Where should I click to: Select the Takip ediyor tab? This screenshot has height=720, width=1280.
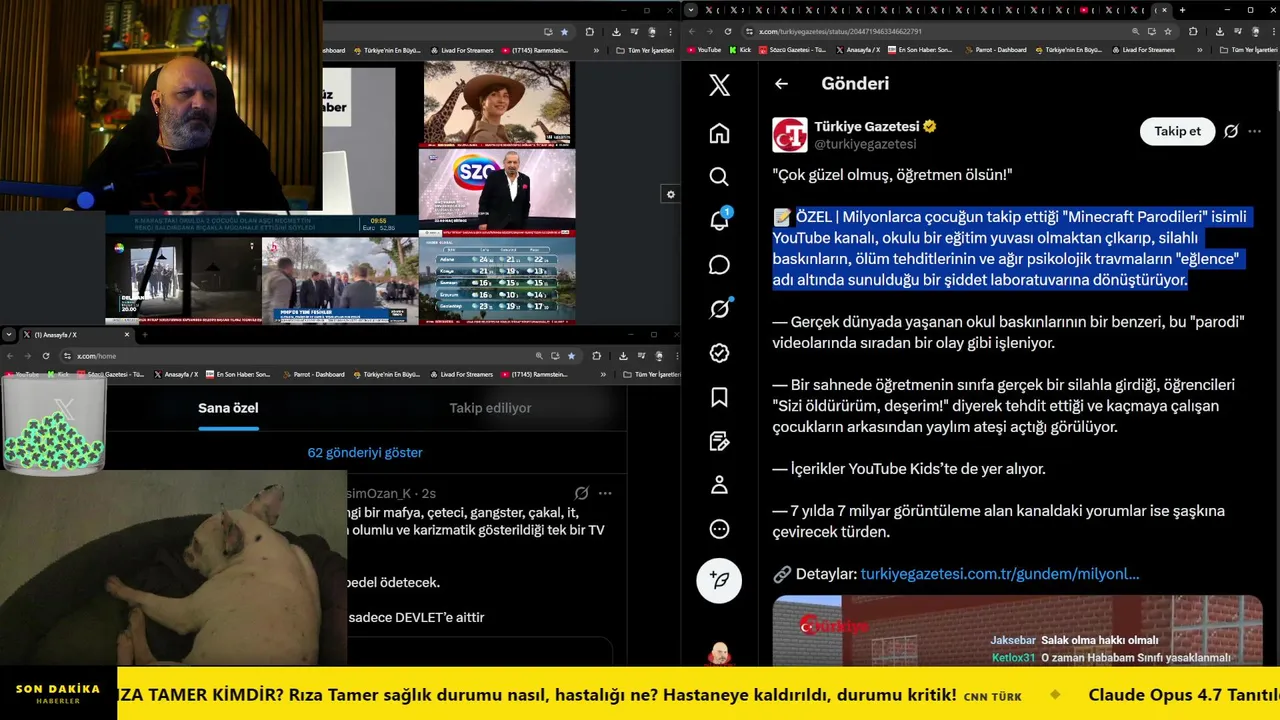click(490, 408)
